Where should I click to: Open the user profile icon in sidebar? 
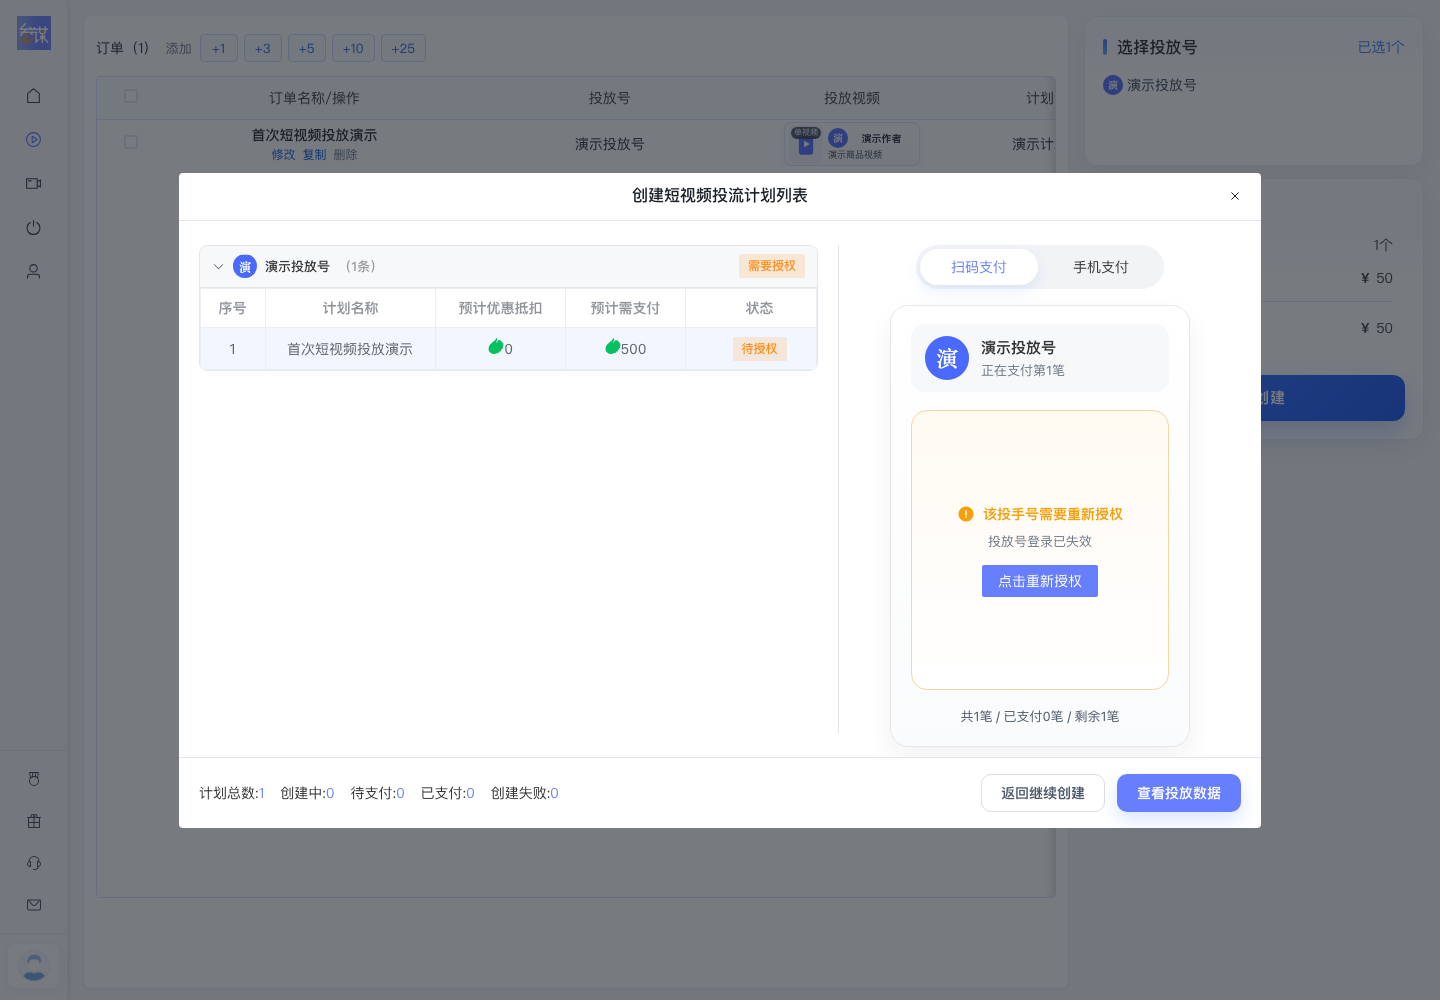tap(33, 272)
